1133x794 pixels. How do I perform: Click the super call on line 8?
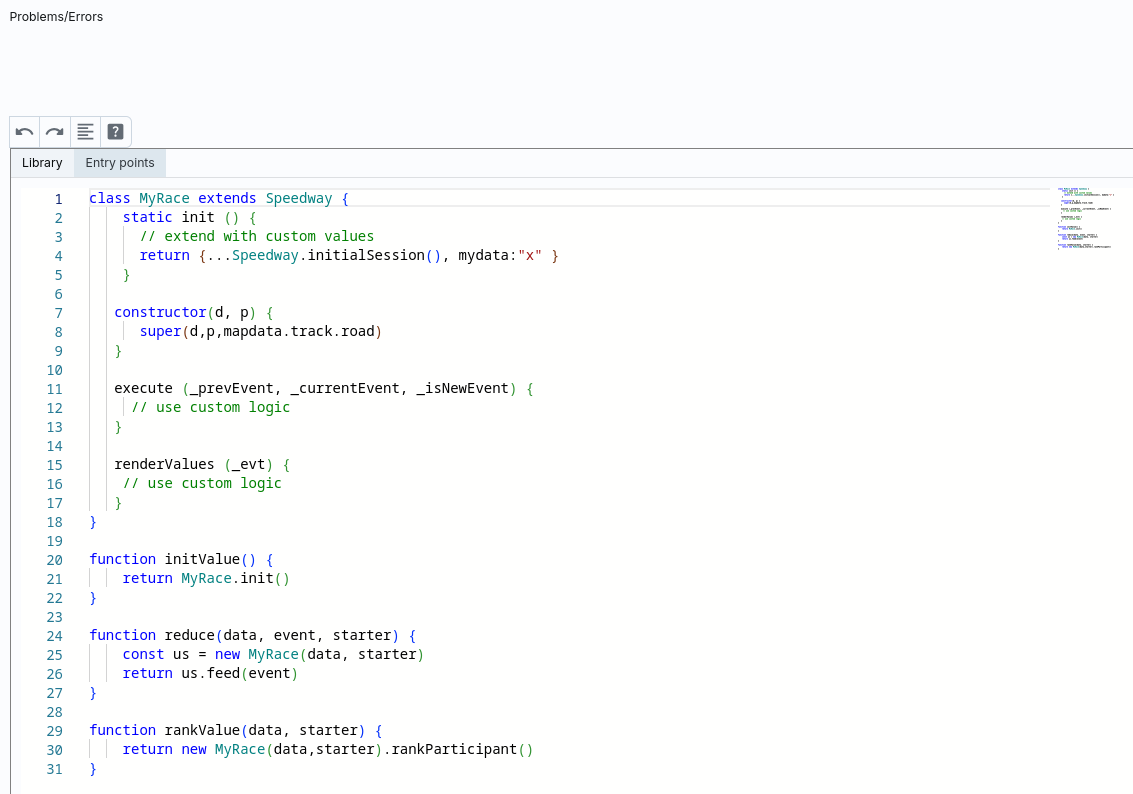coord(160,331)
